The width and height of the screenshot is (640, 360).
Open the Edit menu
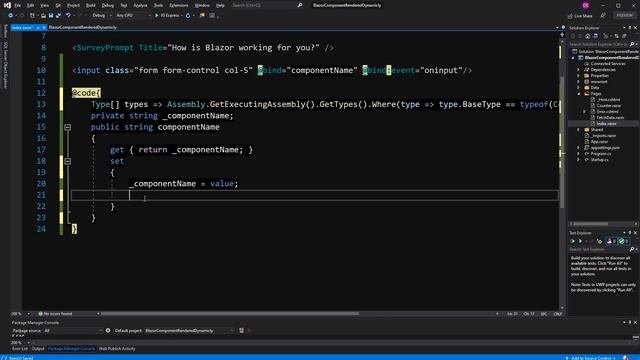click(x=31, y=5)
